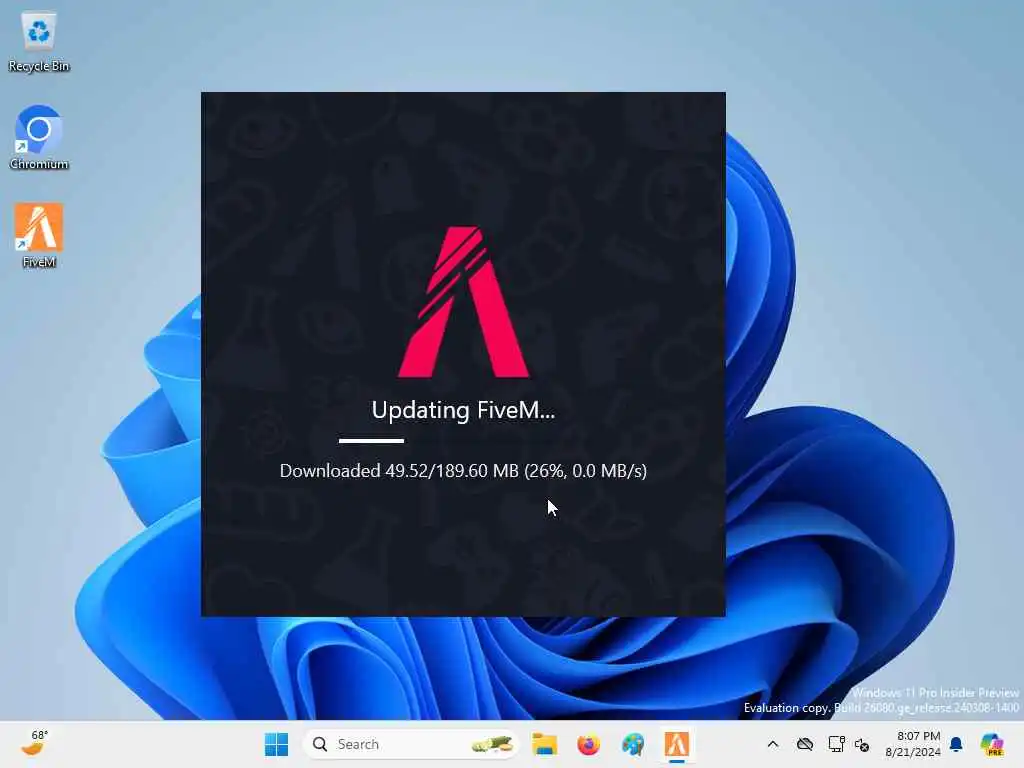Click the taskbar Search box

(411, 744)
